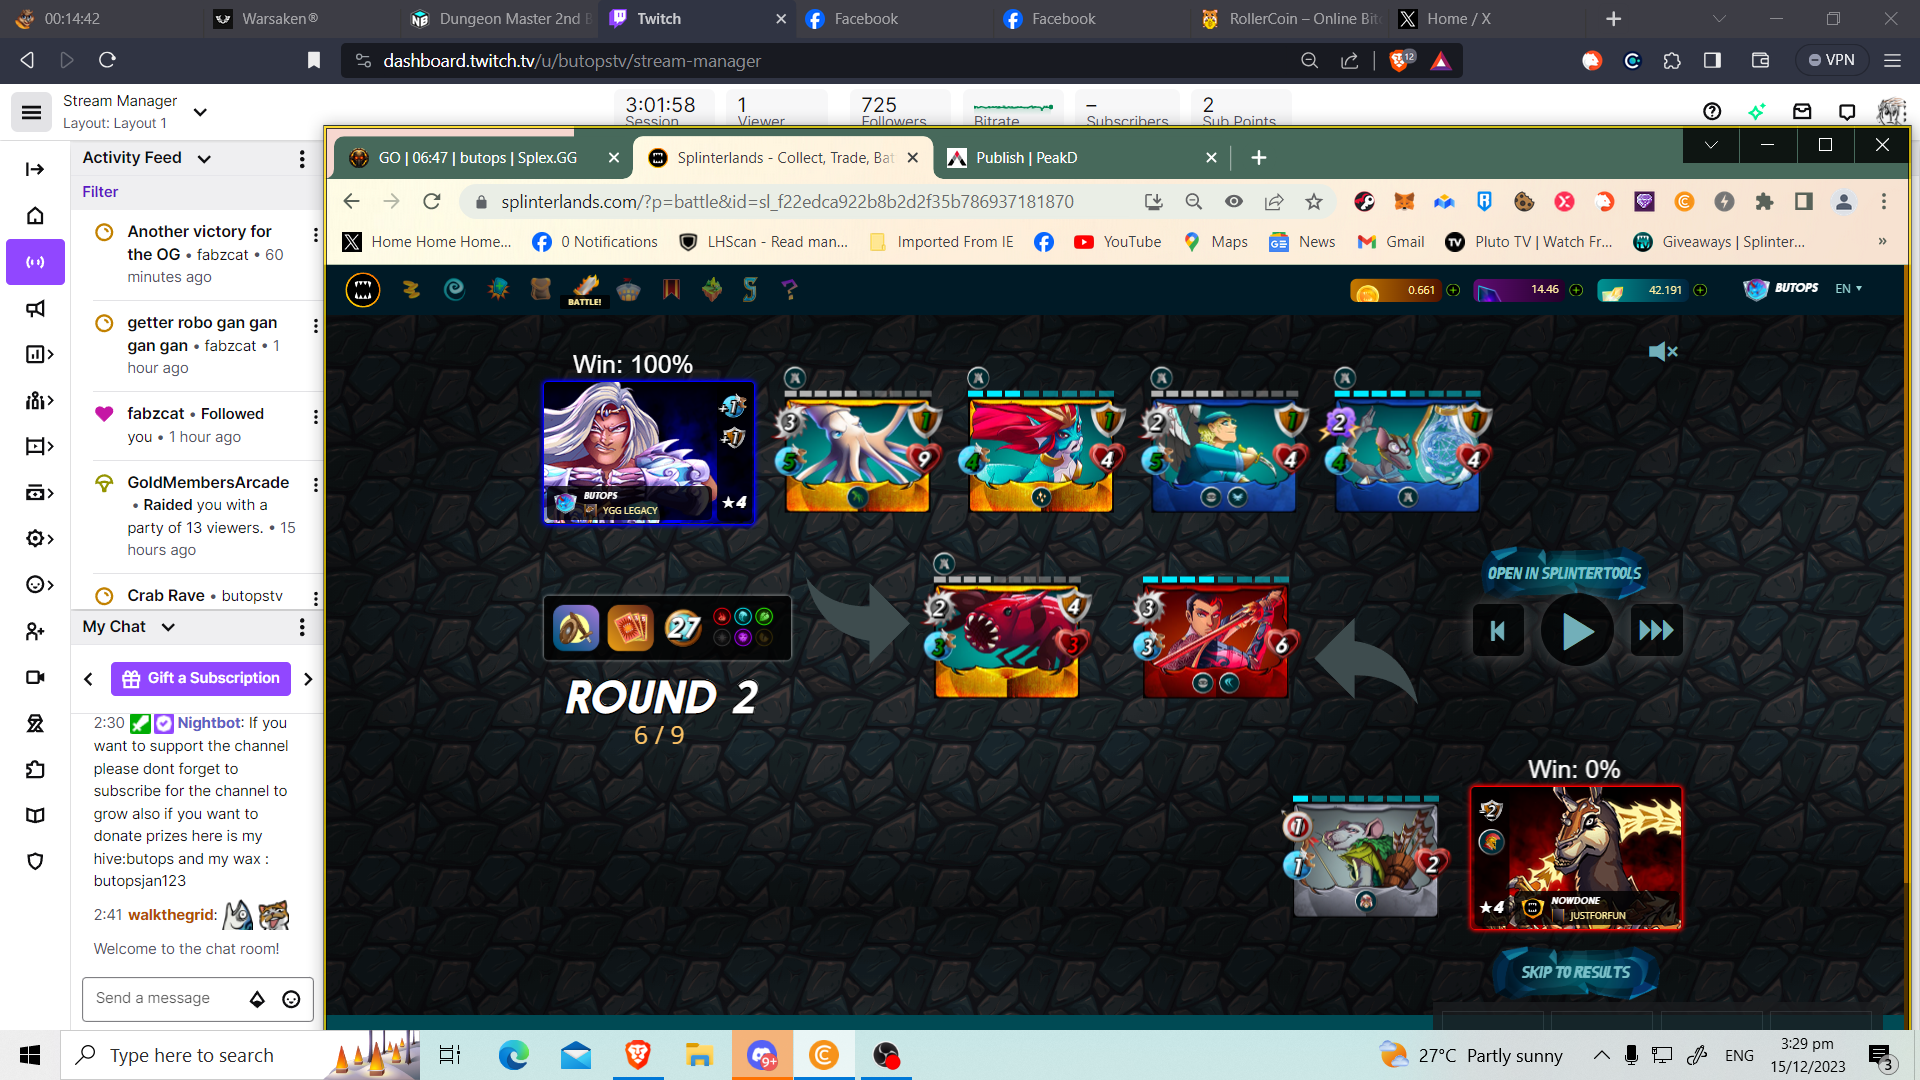Open Twitch dashboard help question icon
Viewport: 1920px width, 1080px height.
coord(1712,112)
